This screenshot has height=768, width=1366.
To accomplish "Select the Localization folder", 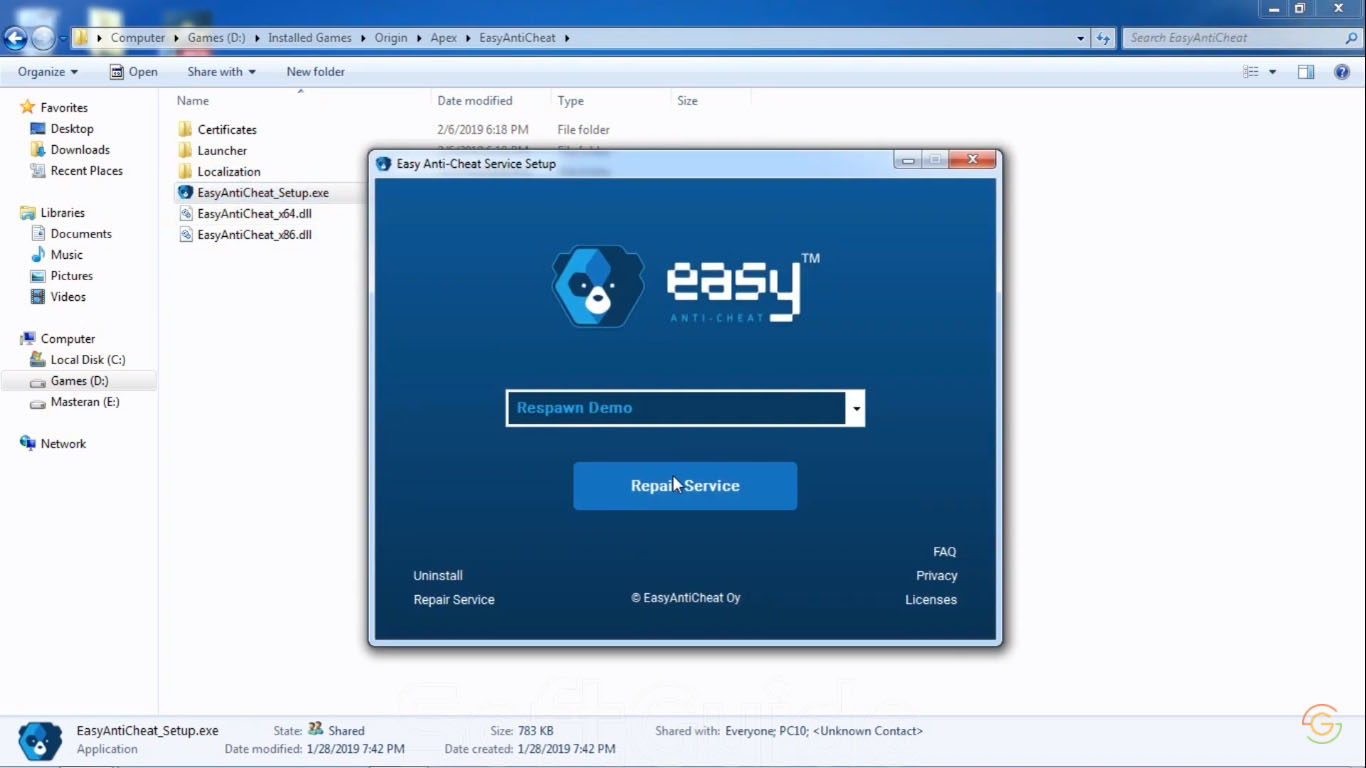I will (229, 172).
